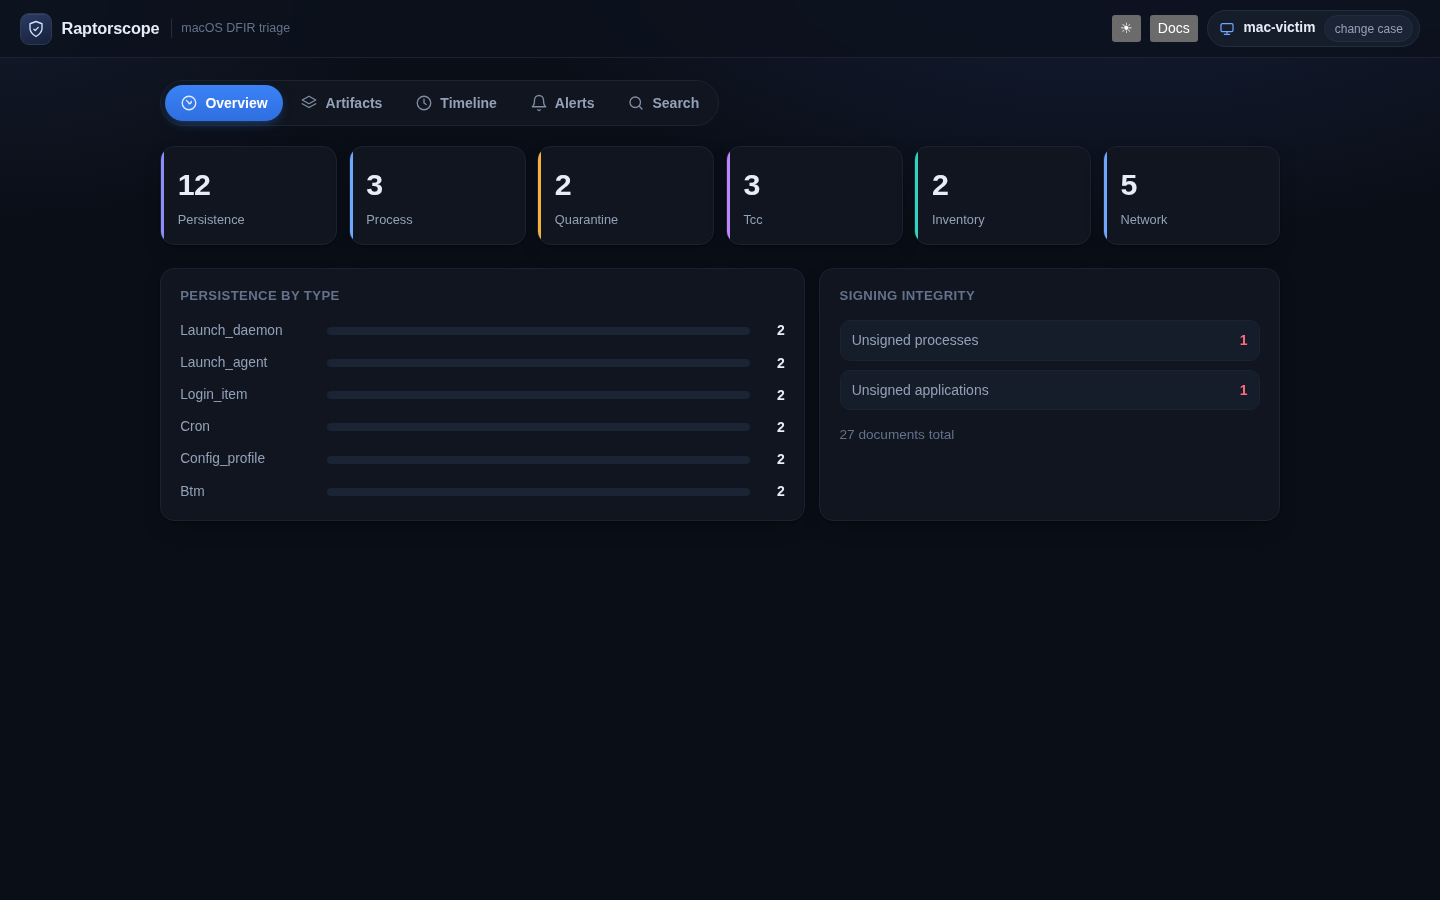Open the Unsigned applications row
1440x900 pixels.
coord(1049,390)
